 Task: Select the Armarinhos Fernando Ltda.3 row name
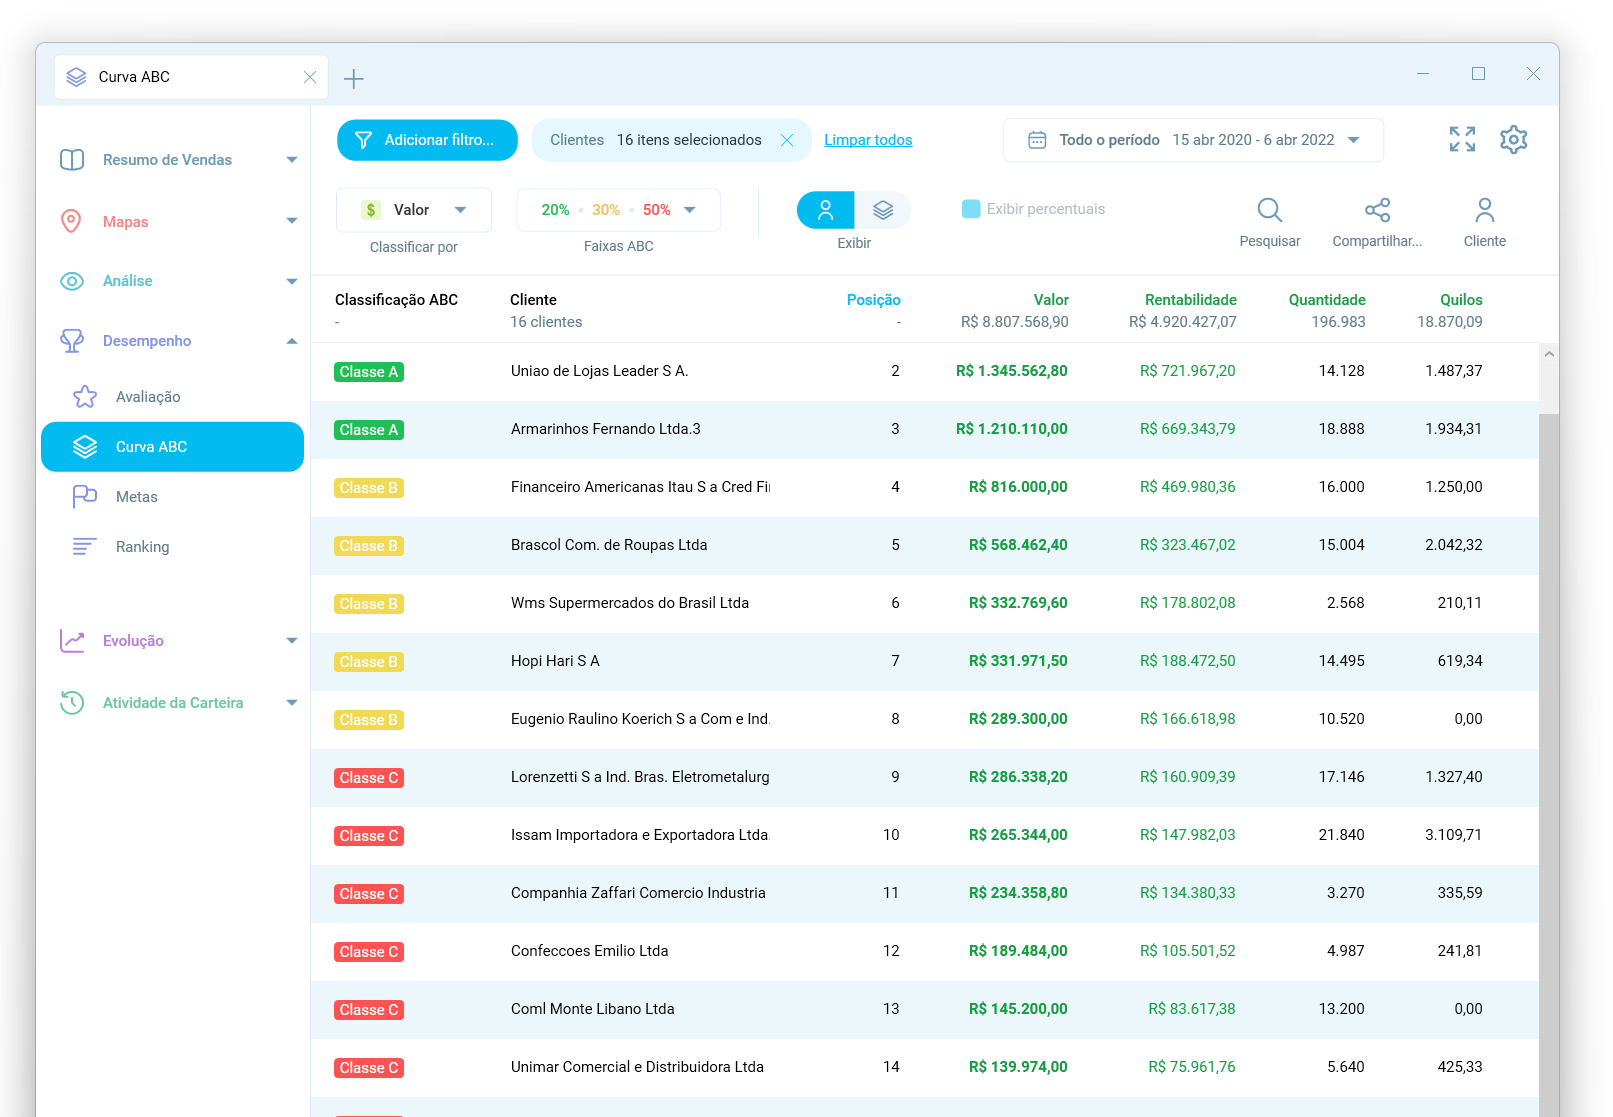tap(606, 429)
